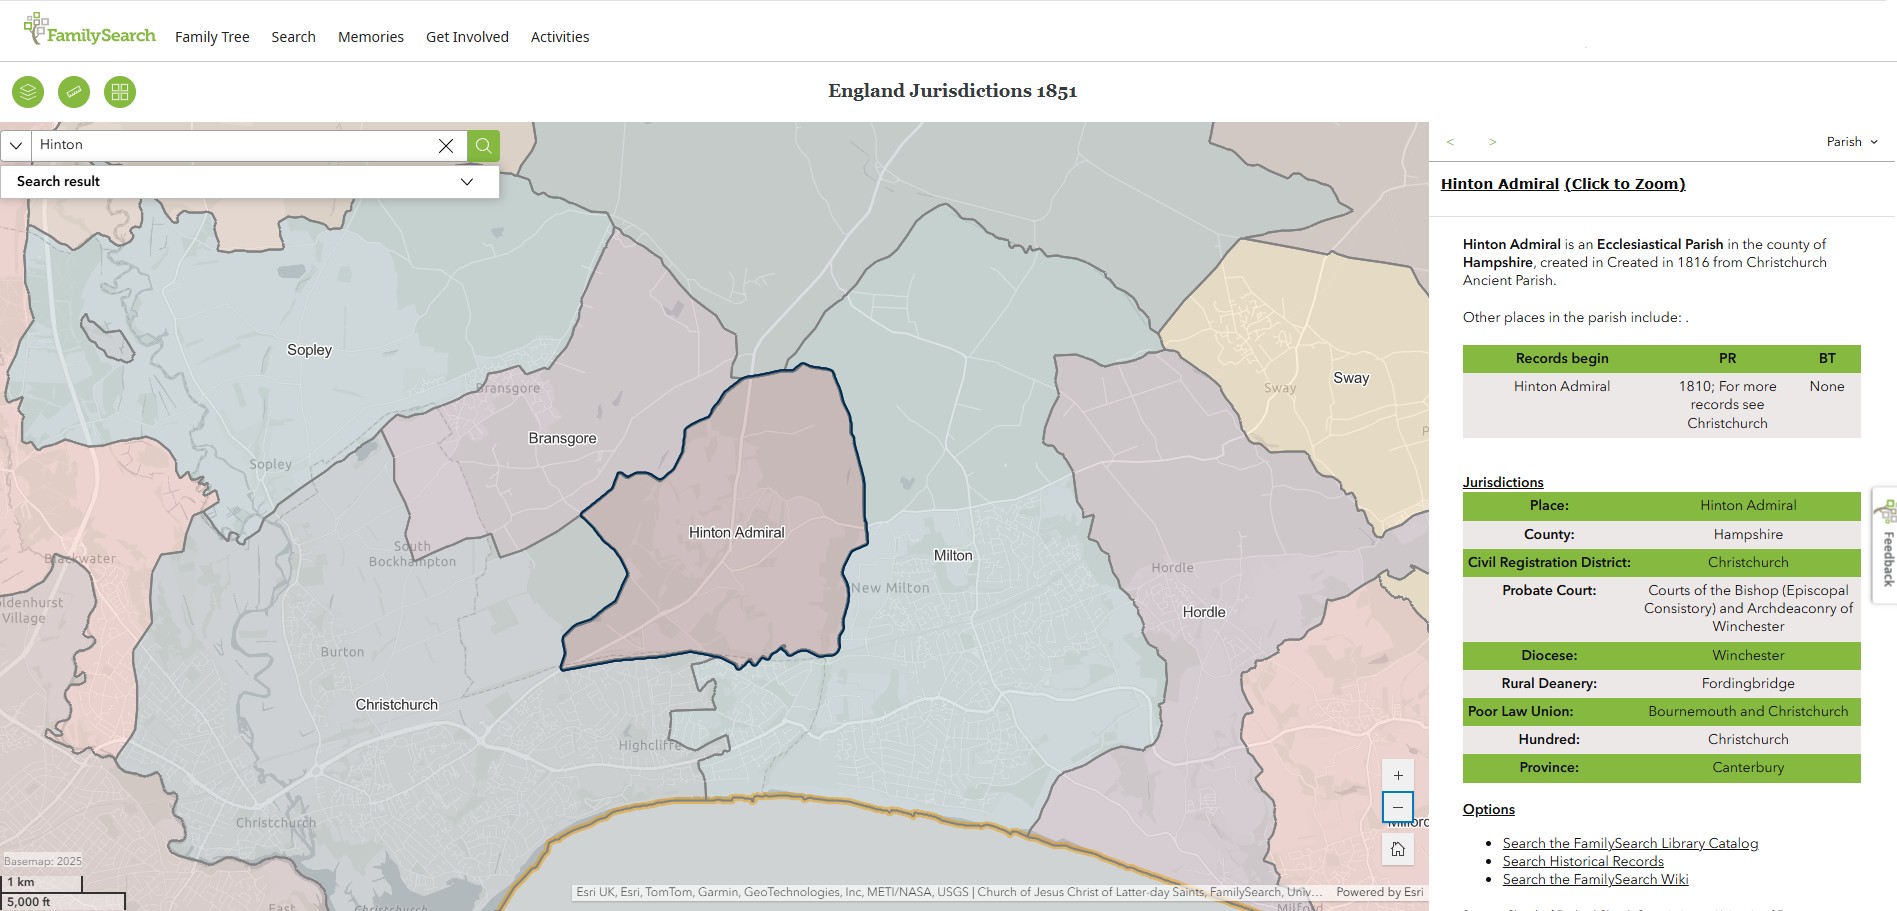The height and width of the screenshot is (911, 1897).
Task: Go to the FamilySearch logo homepage
Action: coord(90,32)
